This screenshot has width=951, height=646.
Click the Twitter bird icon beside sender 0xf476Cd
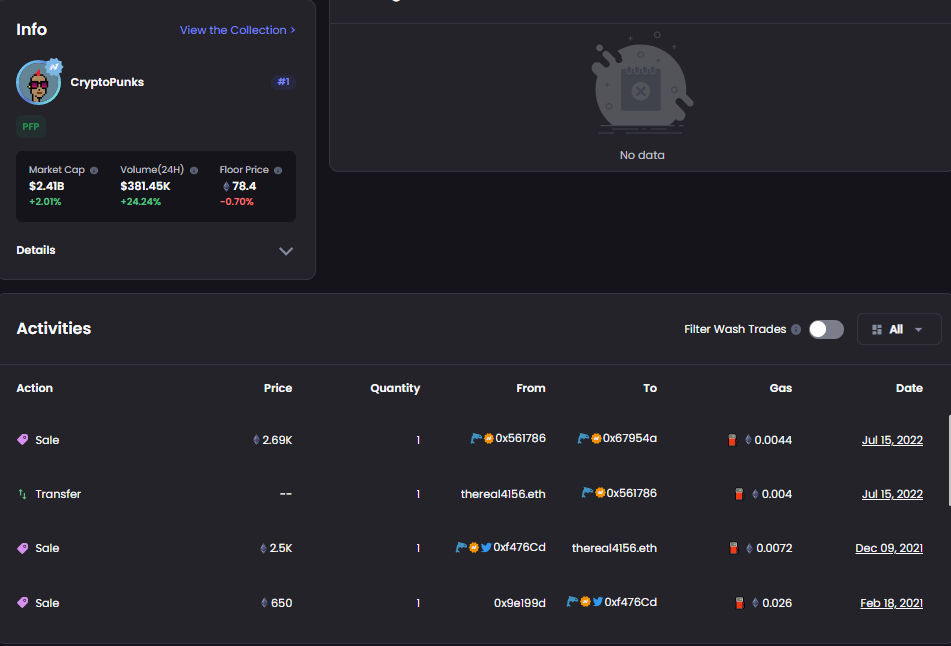click(486, 548)
